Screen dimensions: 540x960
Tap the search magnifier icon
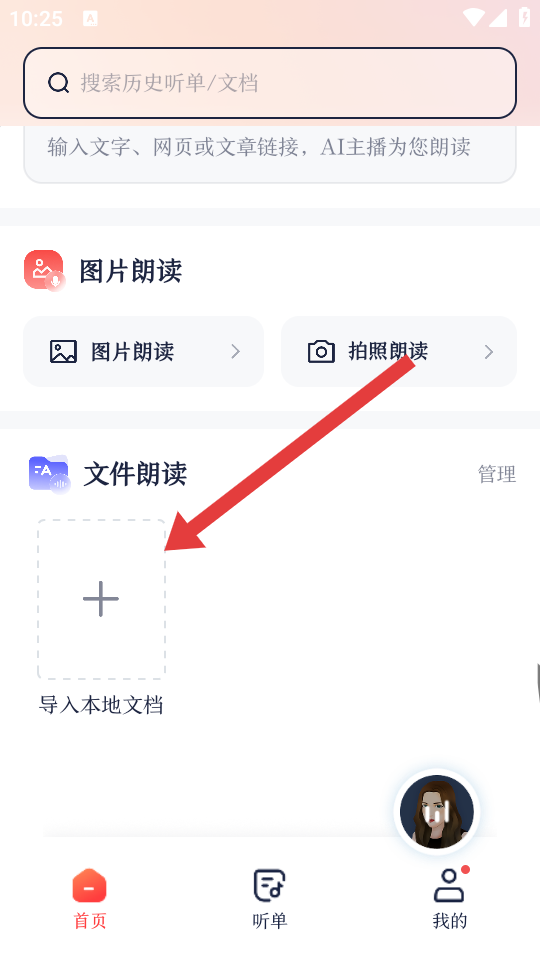point(58,83)
